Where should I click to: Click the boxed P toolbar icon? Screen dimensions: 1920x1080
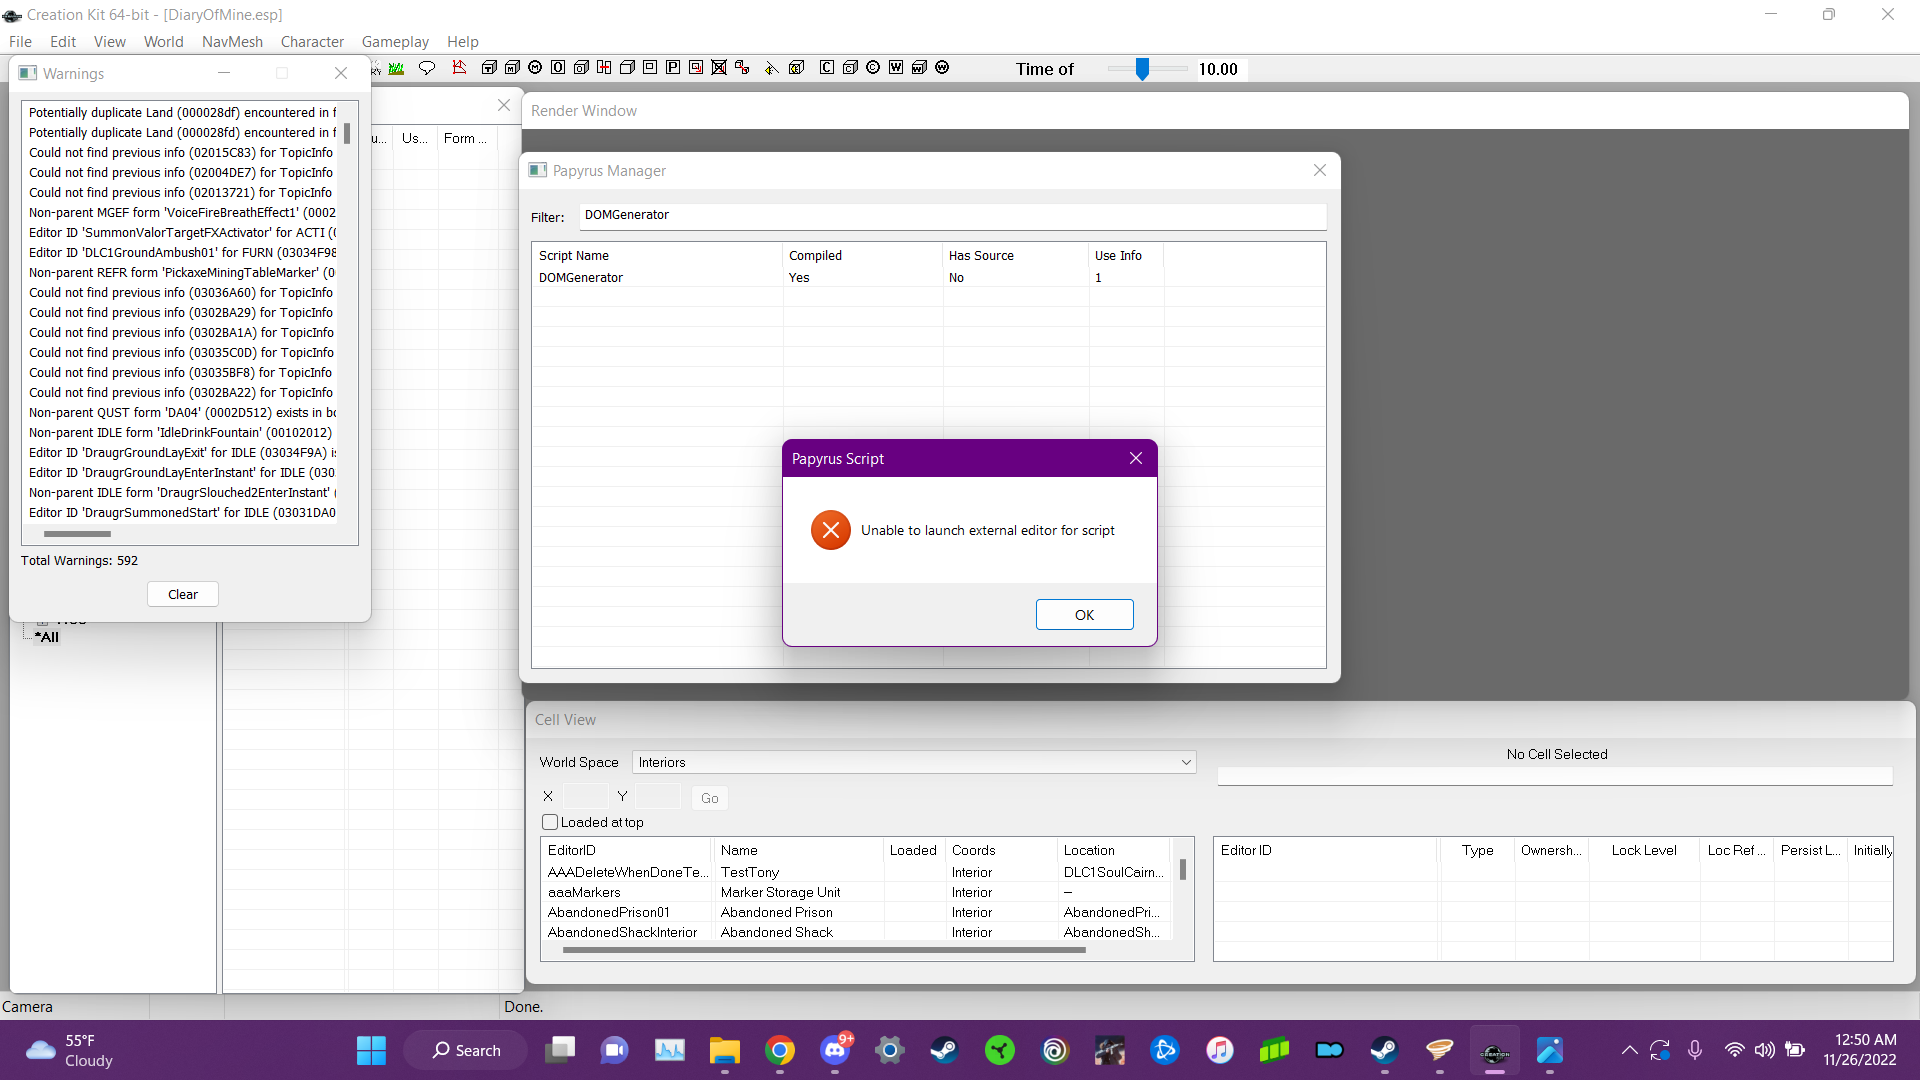click(x=673, y=68)
